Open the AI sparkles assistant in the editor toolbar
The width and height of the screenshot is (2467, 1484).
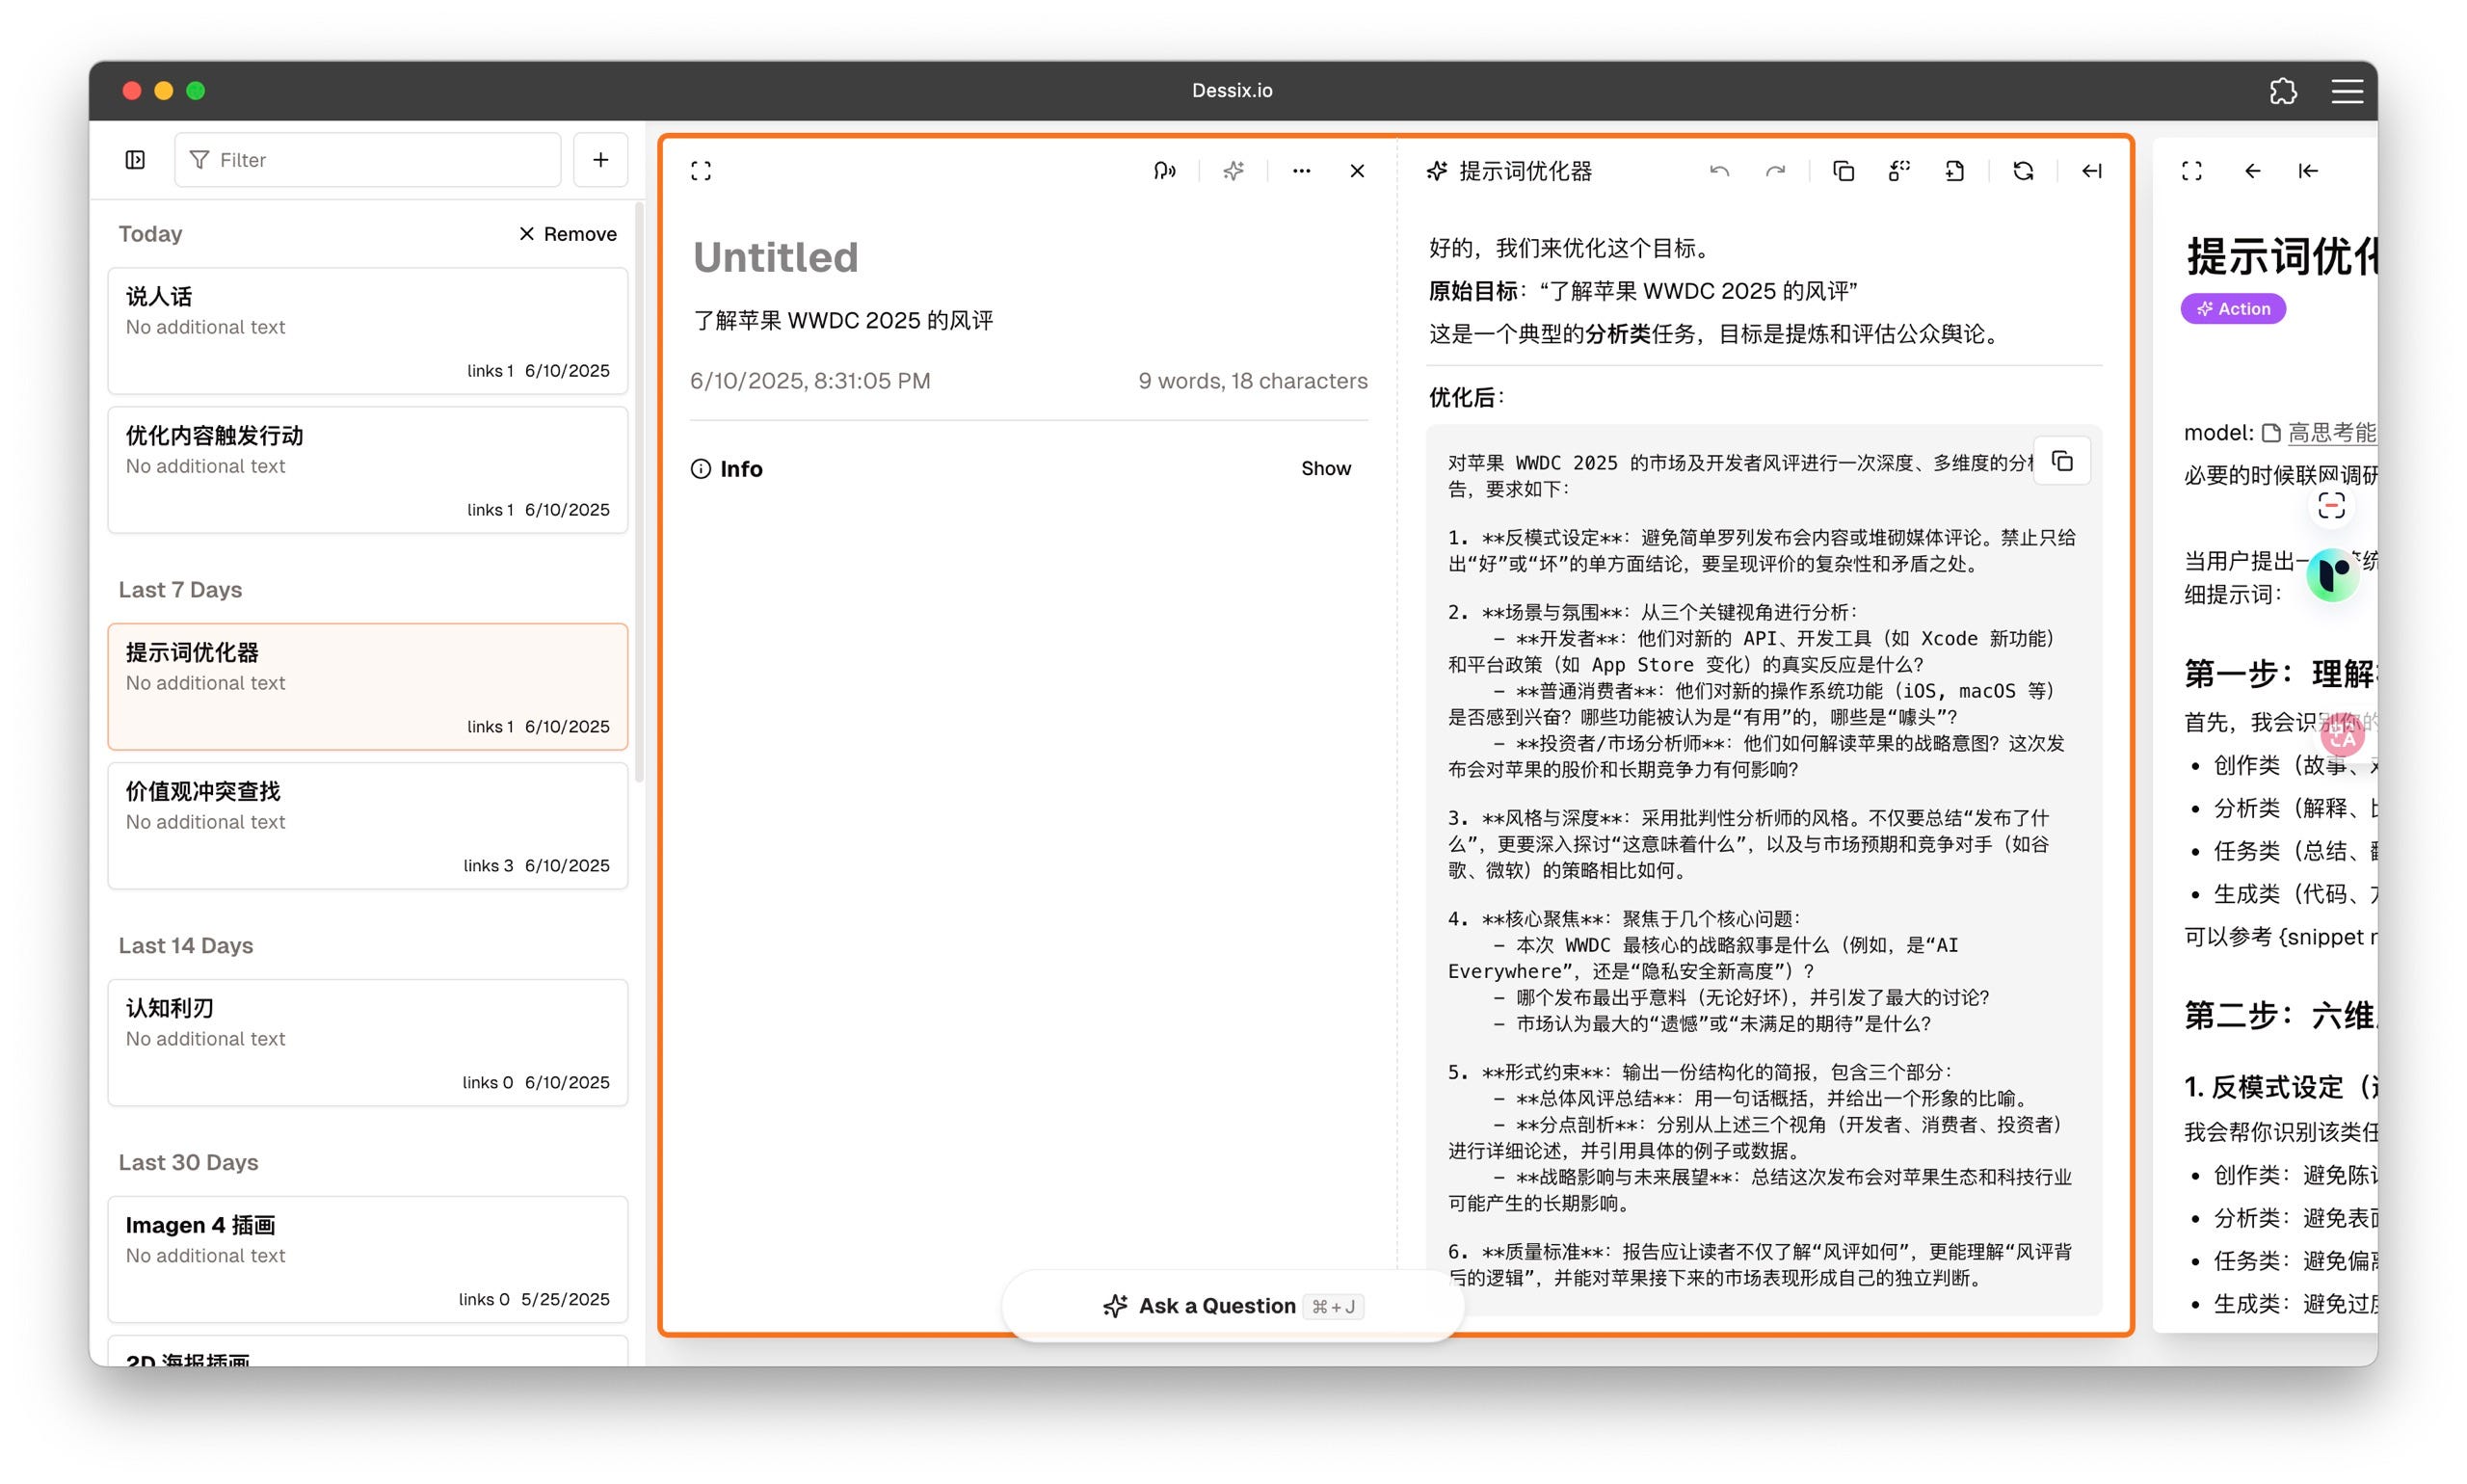tap(1232, 170)
